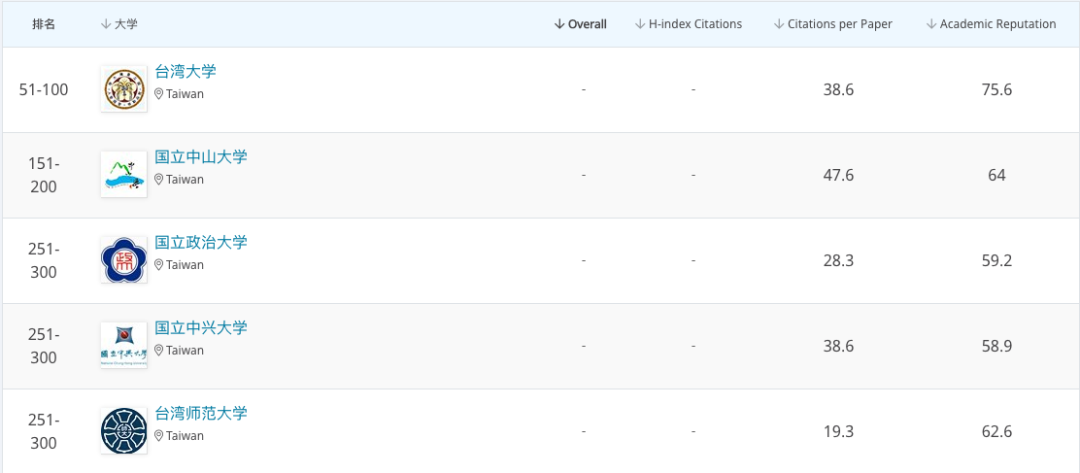Click the 排名 column header
This screenshot has height=473, width=1080.
(44, 24)
